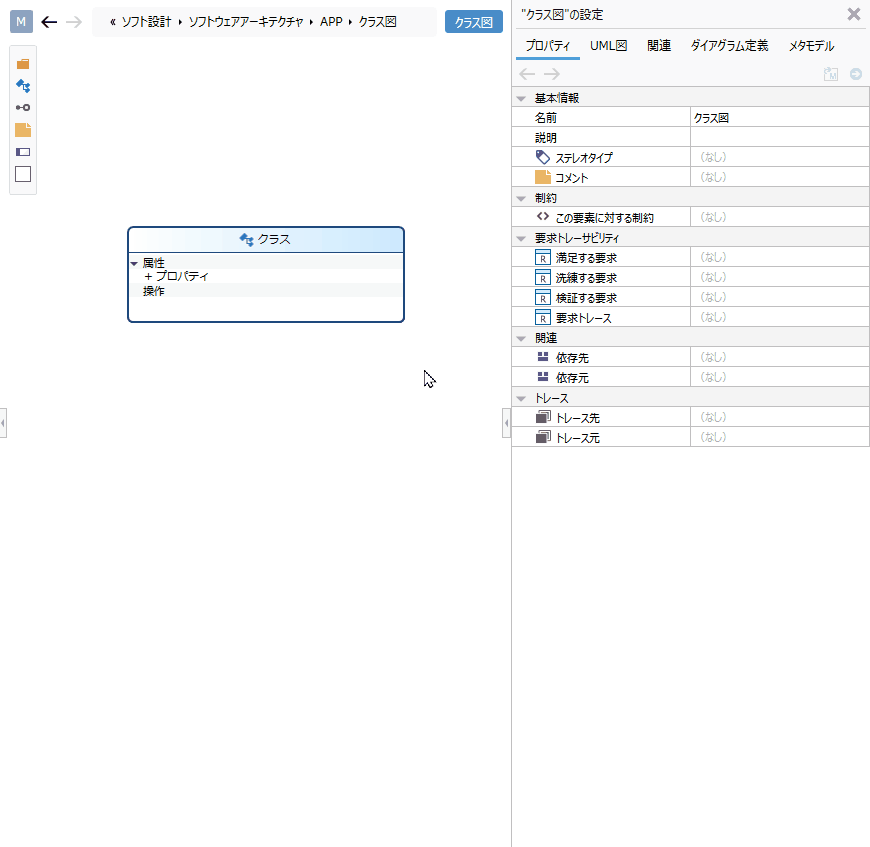Open ソフト設計 in the breadcrumb
Image resolution: width=870 pixels, height=847 pixels.
[146, 22]
